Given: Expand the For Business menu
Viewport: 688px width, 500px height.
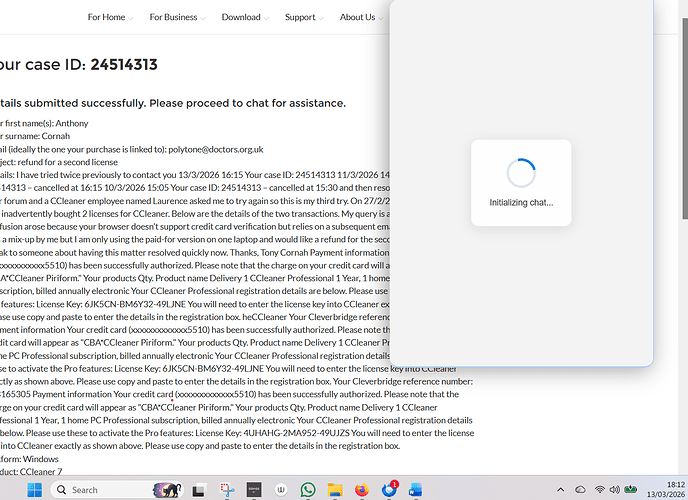Looking at the screenshot, I should 177,17.
